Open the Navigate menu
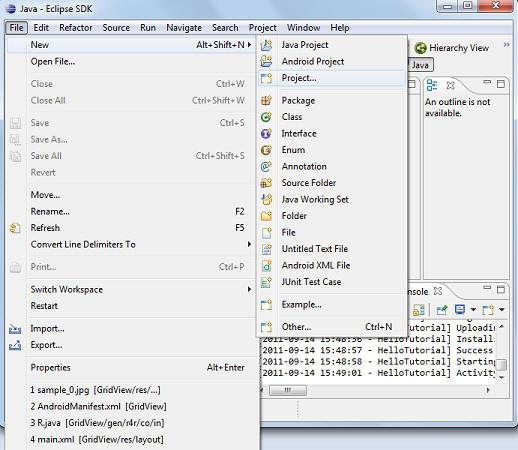 coord(184,28)
